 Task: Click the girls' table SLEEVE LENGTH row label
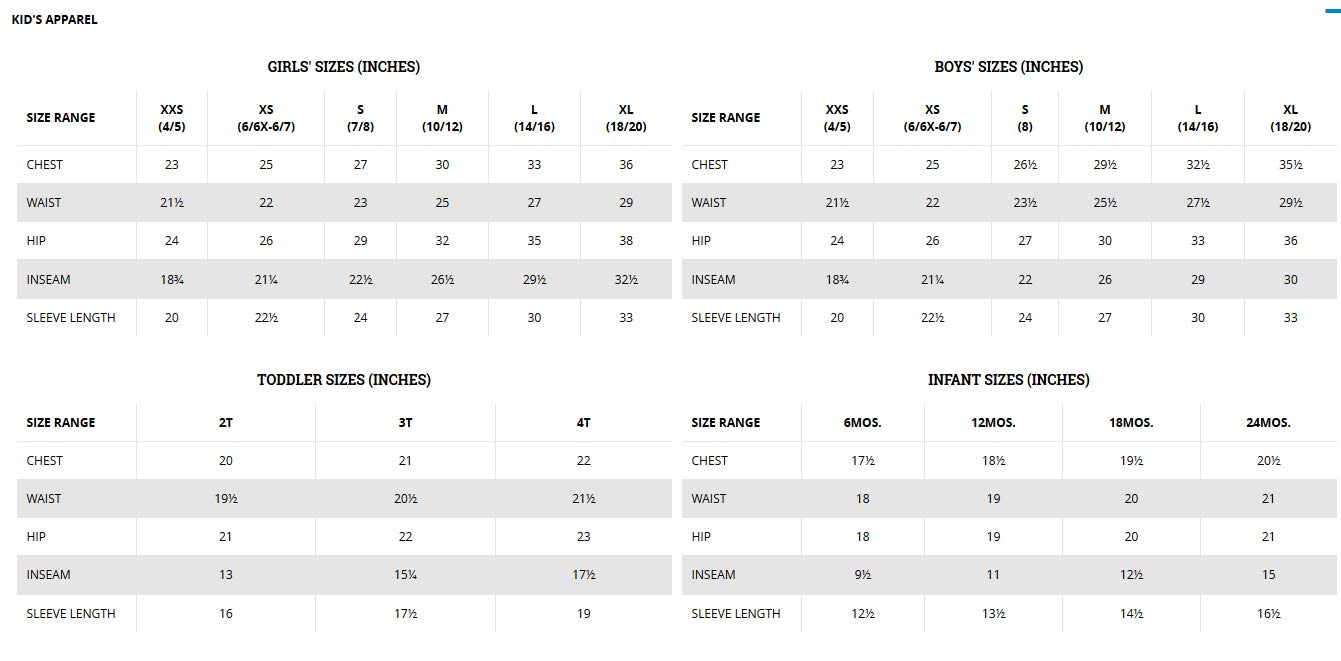71,318
